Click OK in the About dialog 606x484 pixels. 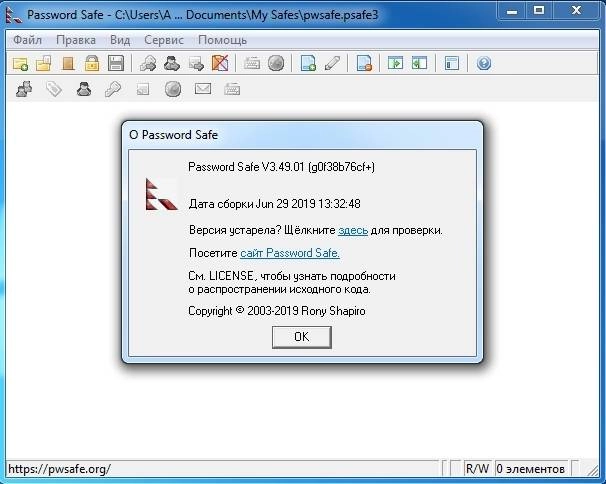click(x=301, y=337)
